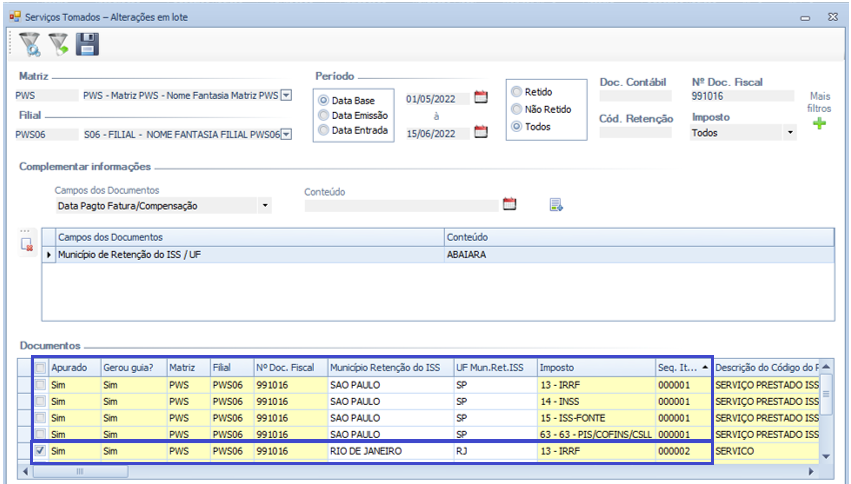Toggle the select-all checkbox in Documentos header
Viewport: 851px width, 484px height.
[39, 367]
